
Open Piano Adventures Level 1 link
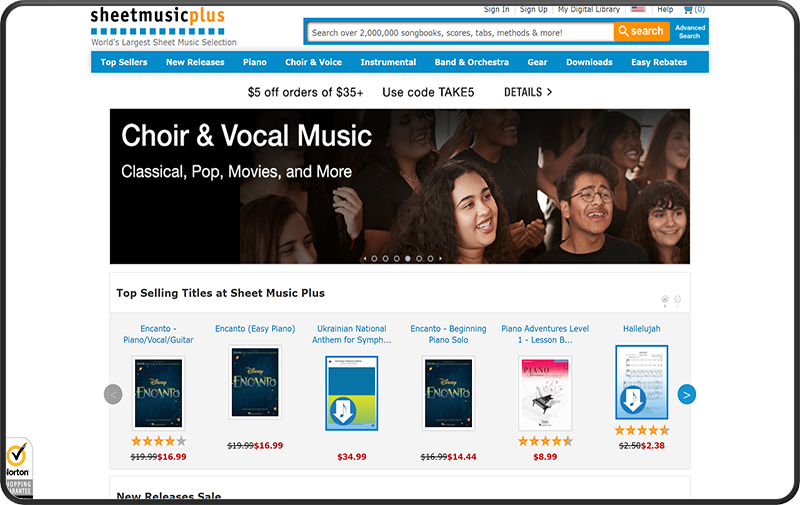click(x=545, y=334)
